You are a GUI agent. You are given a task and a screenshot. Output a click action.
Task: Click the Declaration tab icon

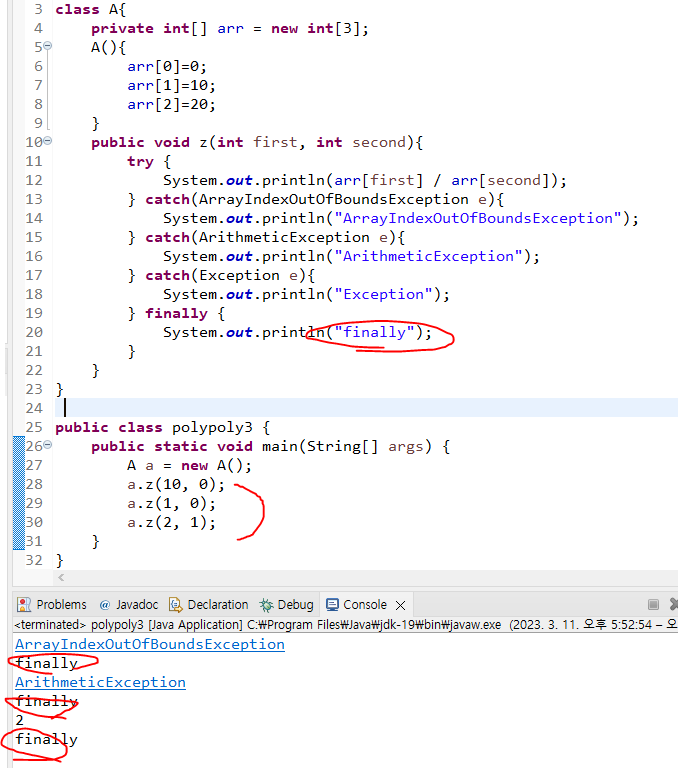pos(175,604)
